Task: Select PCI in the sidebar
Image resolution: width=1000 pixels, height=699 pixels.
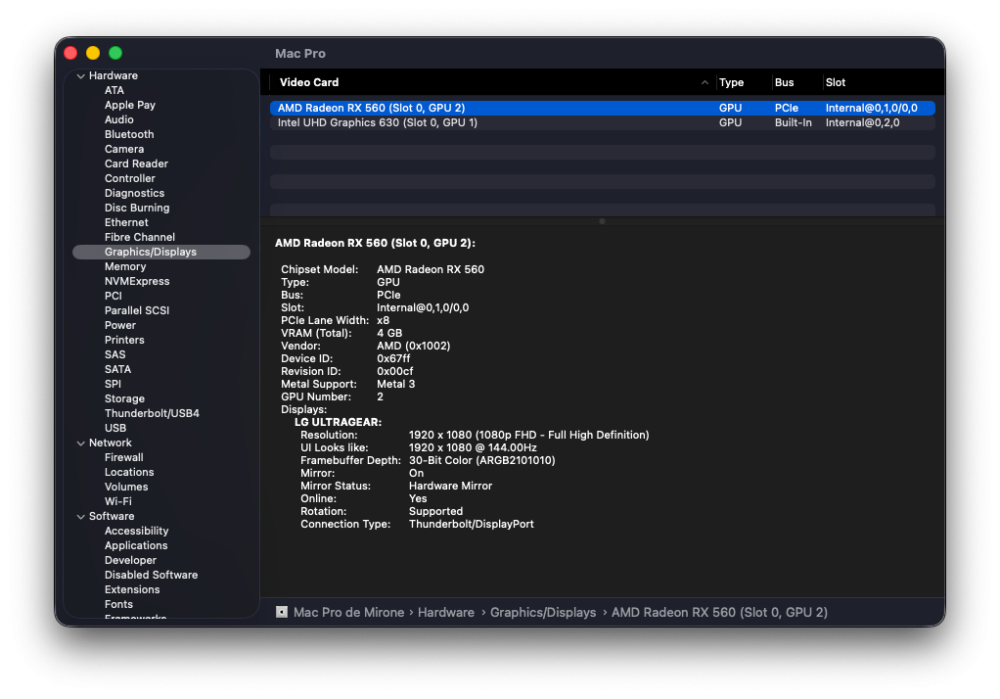Action: click(x=114, y=296)
